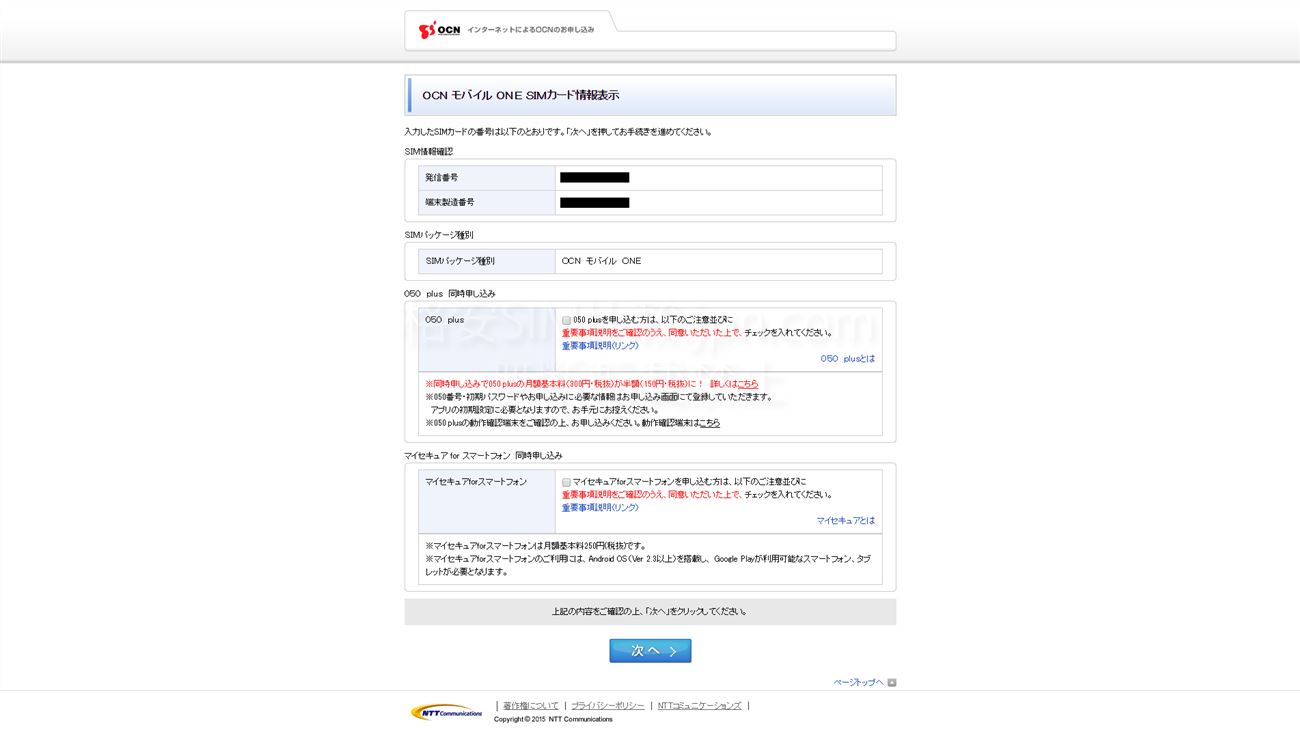Click the arrow icon beside ページトップへ
This screenshot has width=1300, height=748.
point(892,683)
